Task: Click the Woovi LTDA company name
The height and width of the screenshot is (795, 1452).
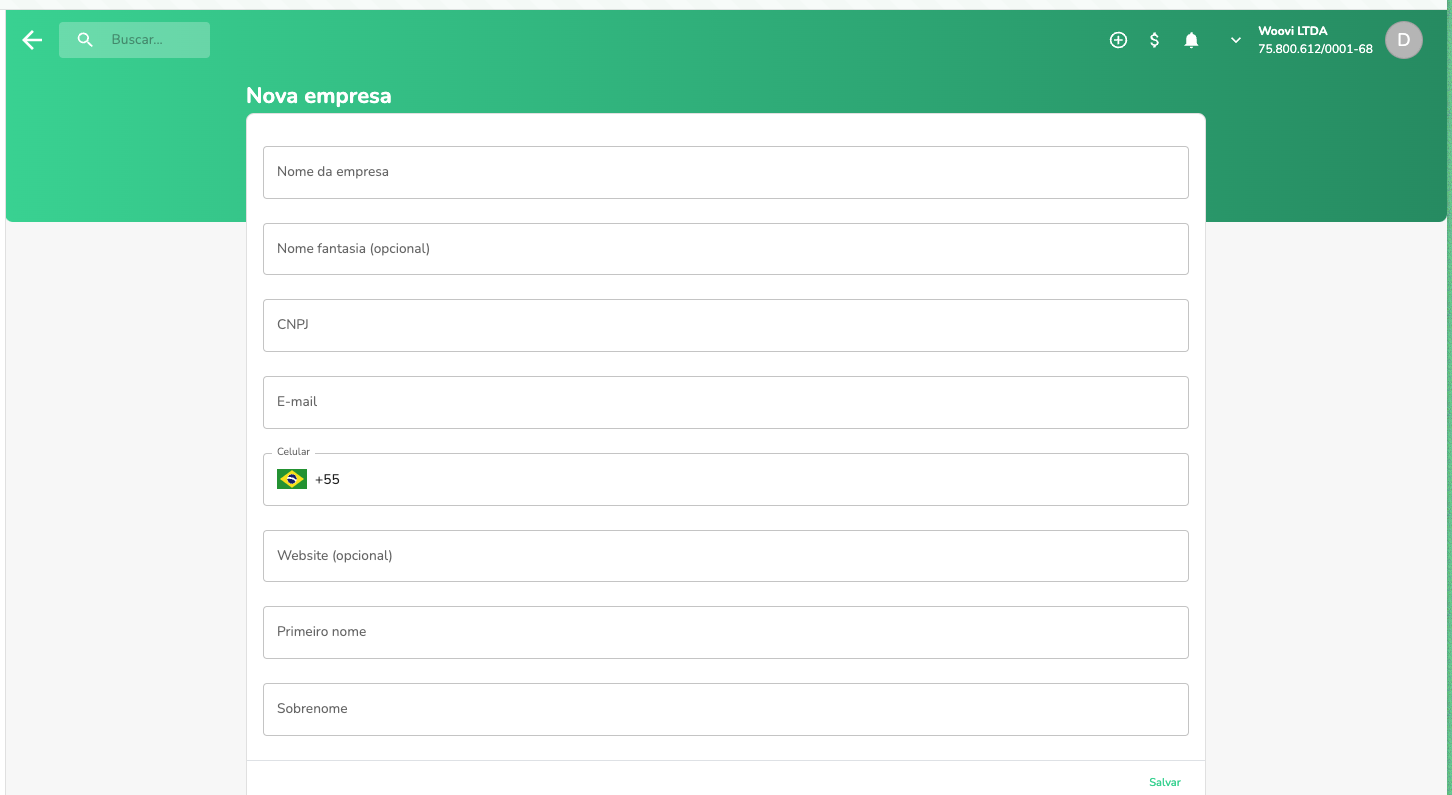Action: point(1292,31)
